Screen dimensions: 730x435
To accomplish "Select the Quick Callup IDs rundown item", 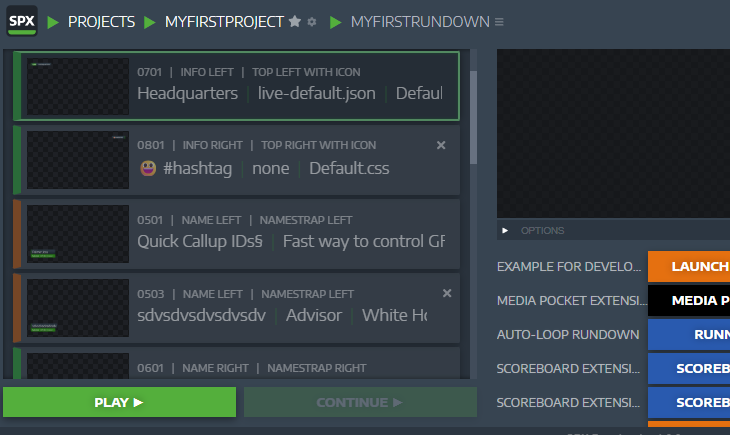I will click(290, 240).
